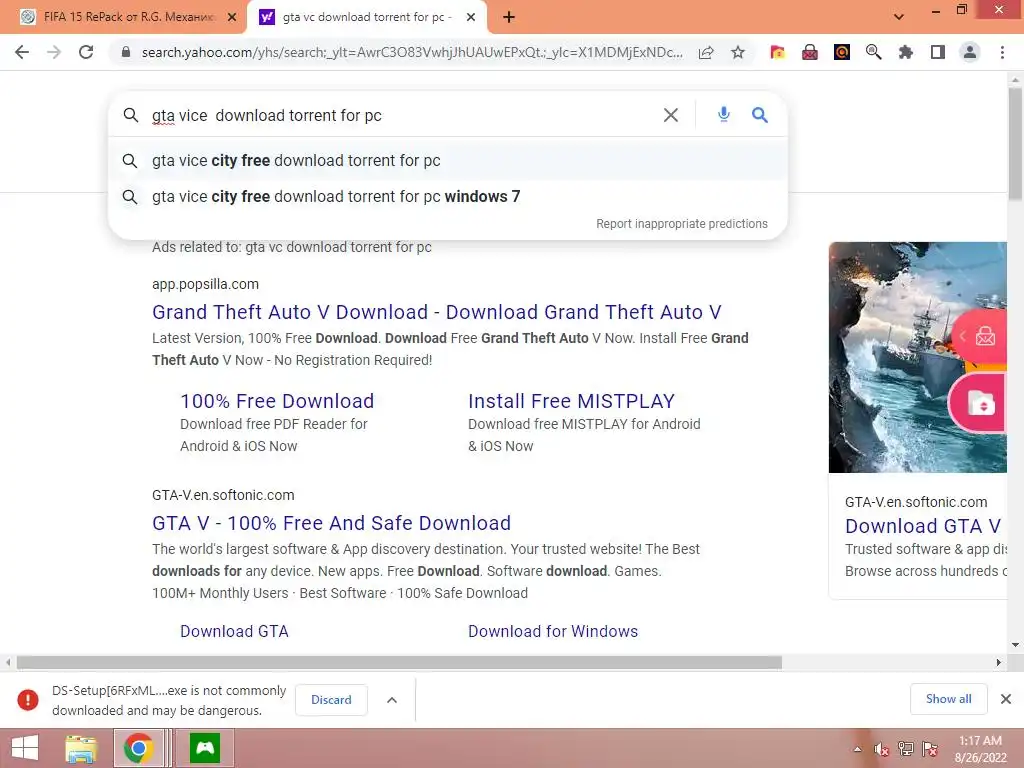Close the FIFA 15 RePack tab

[x=232, y=18]
